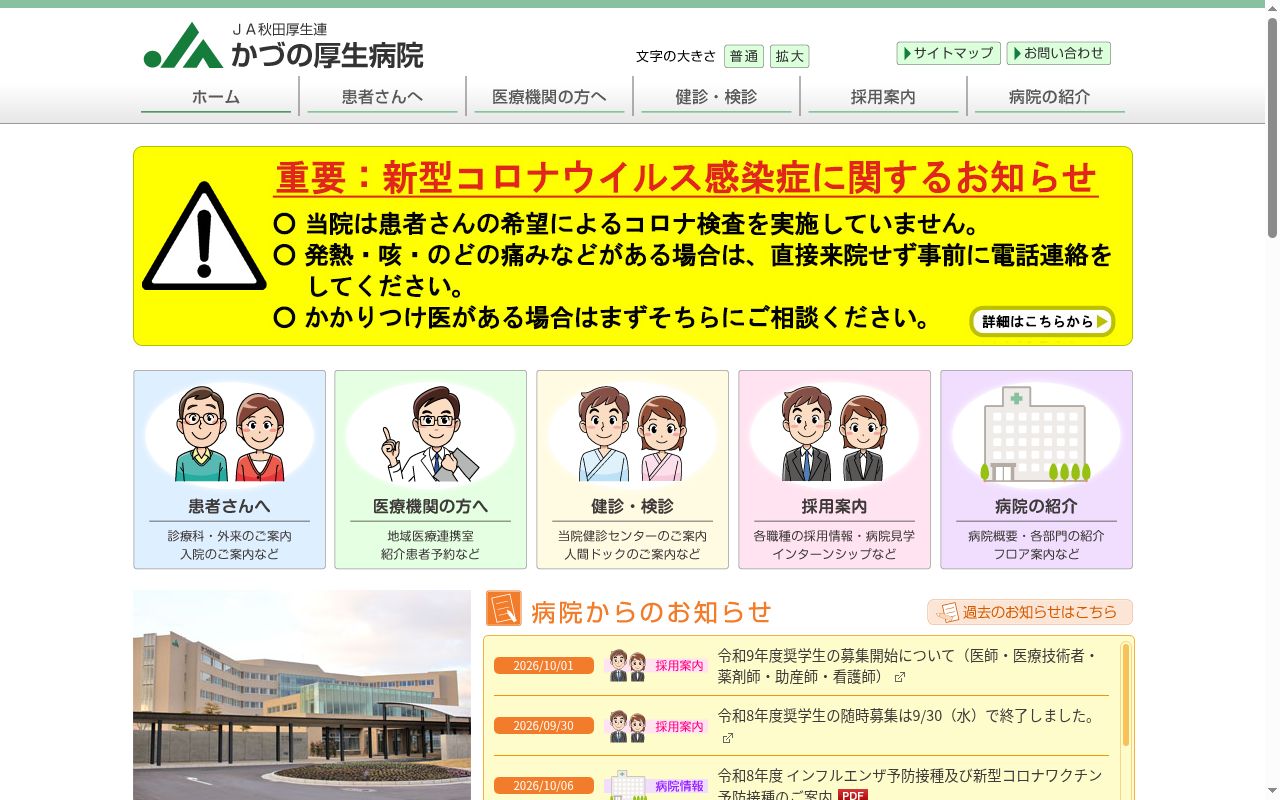The width and height of the screenshot is (1280, 800).
Task: Click the hospital building illustration for 病院の紹介
Action: pos(1036,433)
